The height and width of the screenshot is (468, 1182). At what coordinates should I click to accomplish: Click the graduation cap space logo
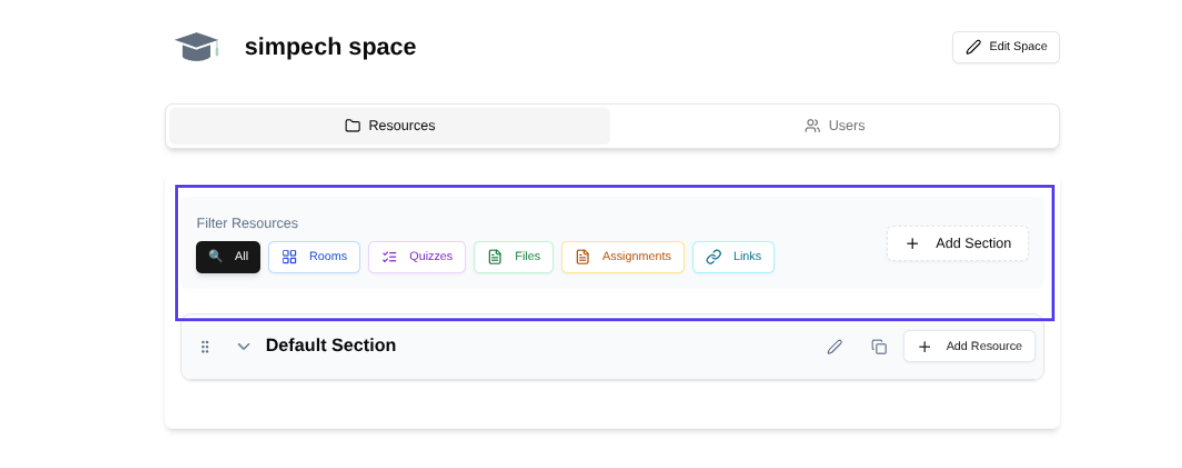(196, 47)
